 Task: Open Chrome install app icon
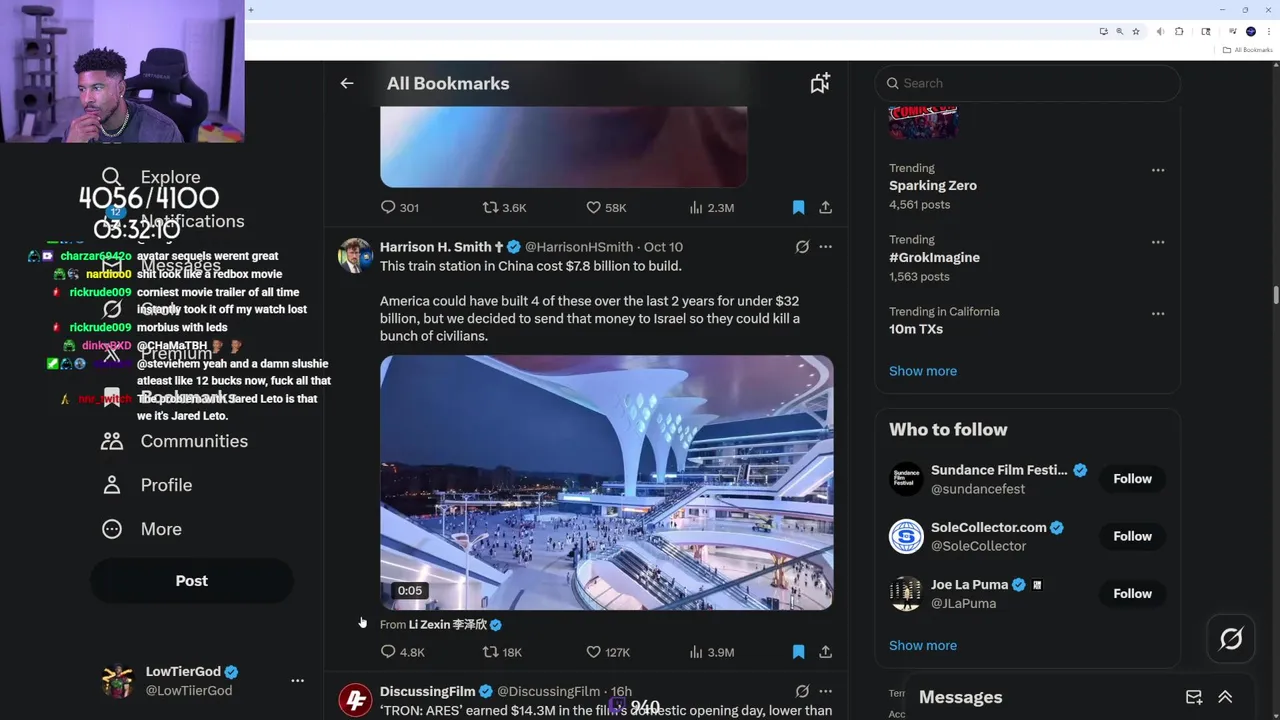coord(1103,32)
